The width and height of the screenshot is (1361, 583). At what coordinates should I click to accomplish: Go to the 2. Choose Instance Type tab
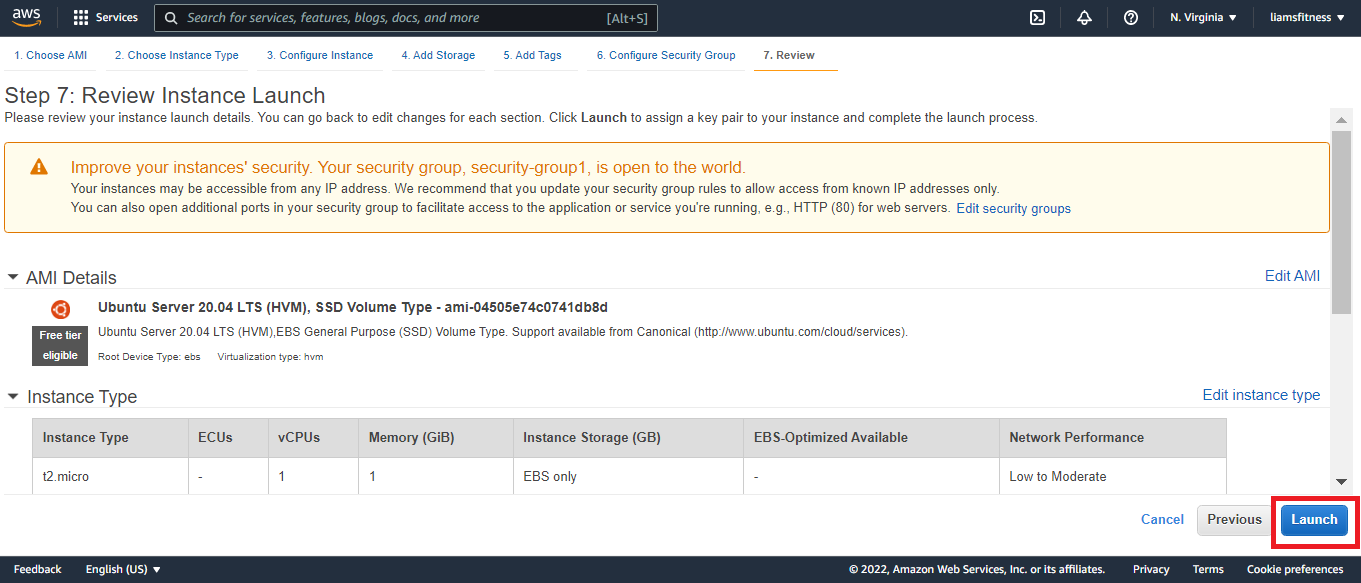pos(176,55)
